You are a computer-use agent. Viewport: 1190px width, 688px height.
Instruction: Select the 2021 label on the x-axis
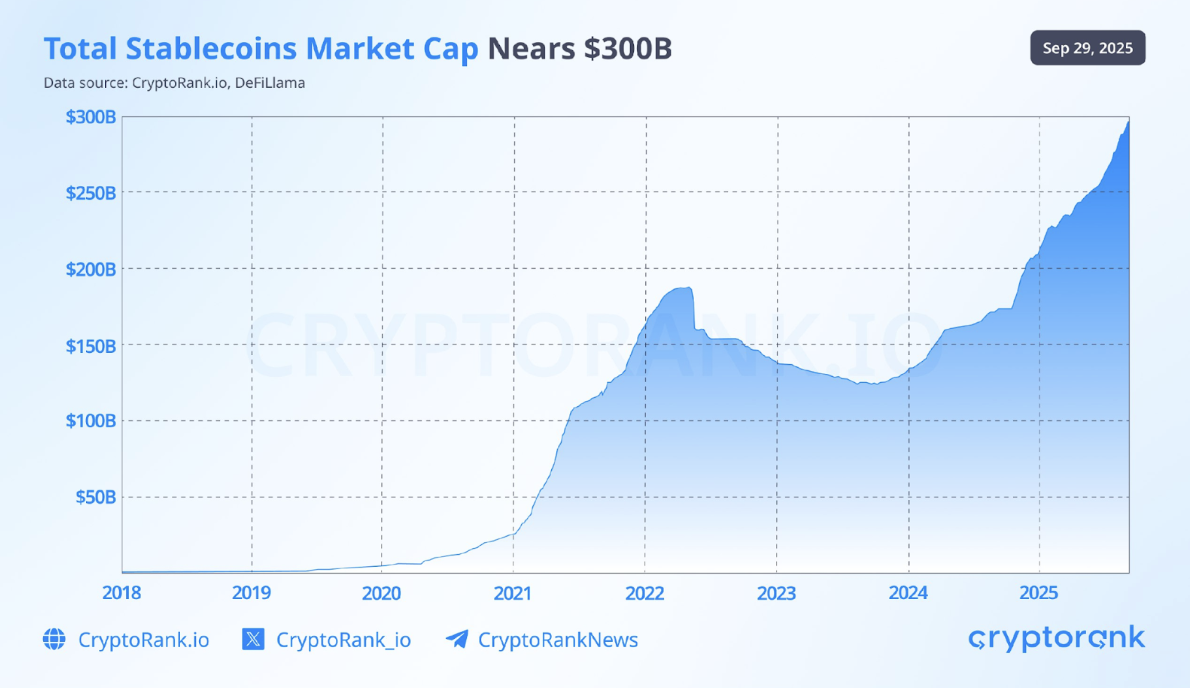point(513,592)
